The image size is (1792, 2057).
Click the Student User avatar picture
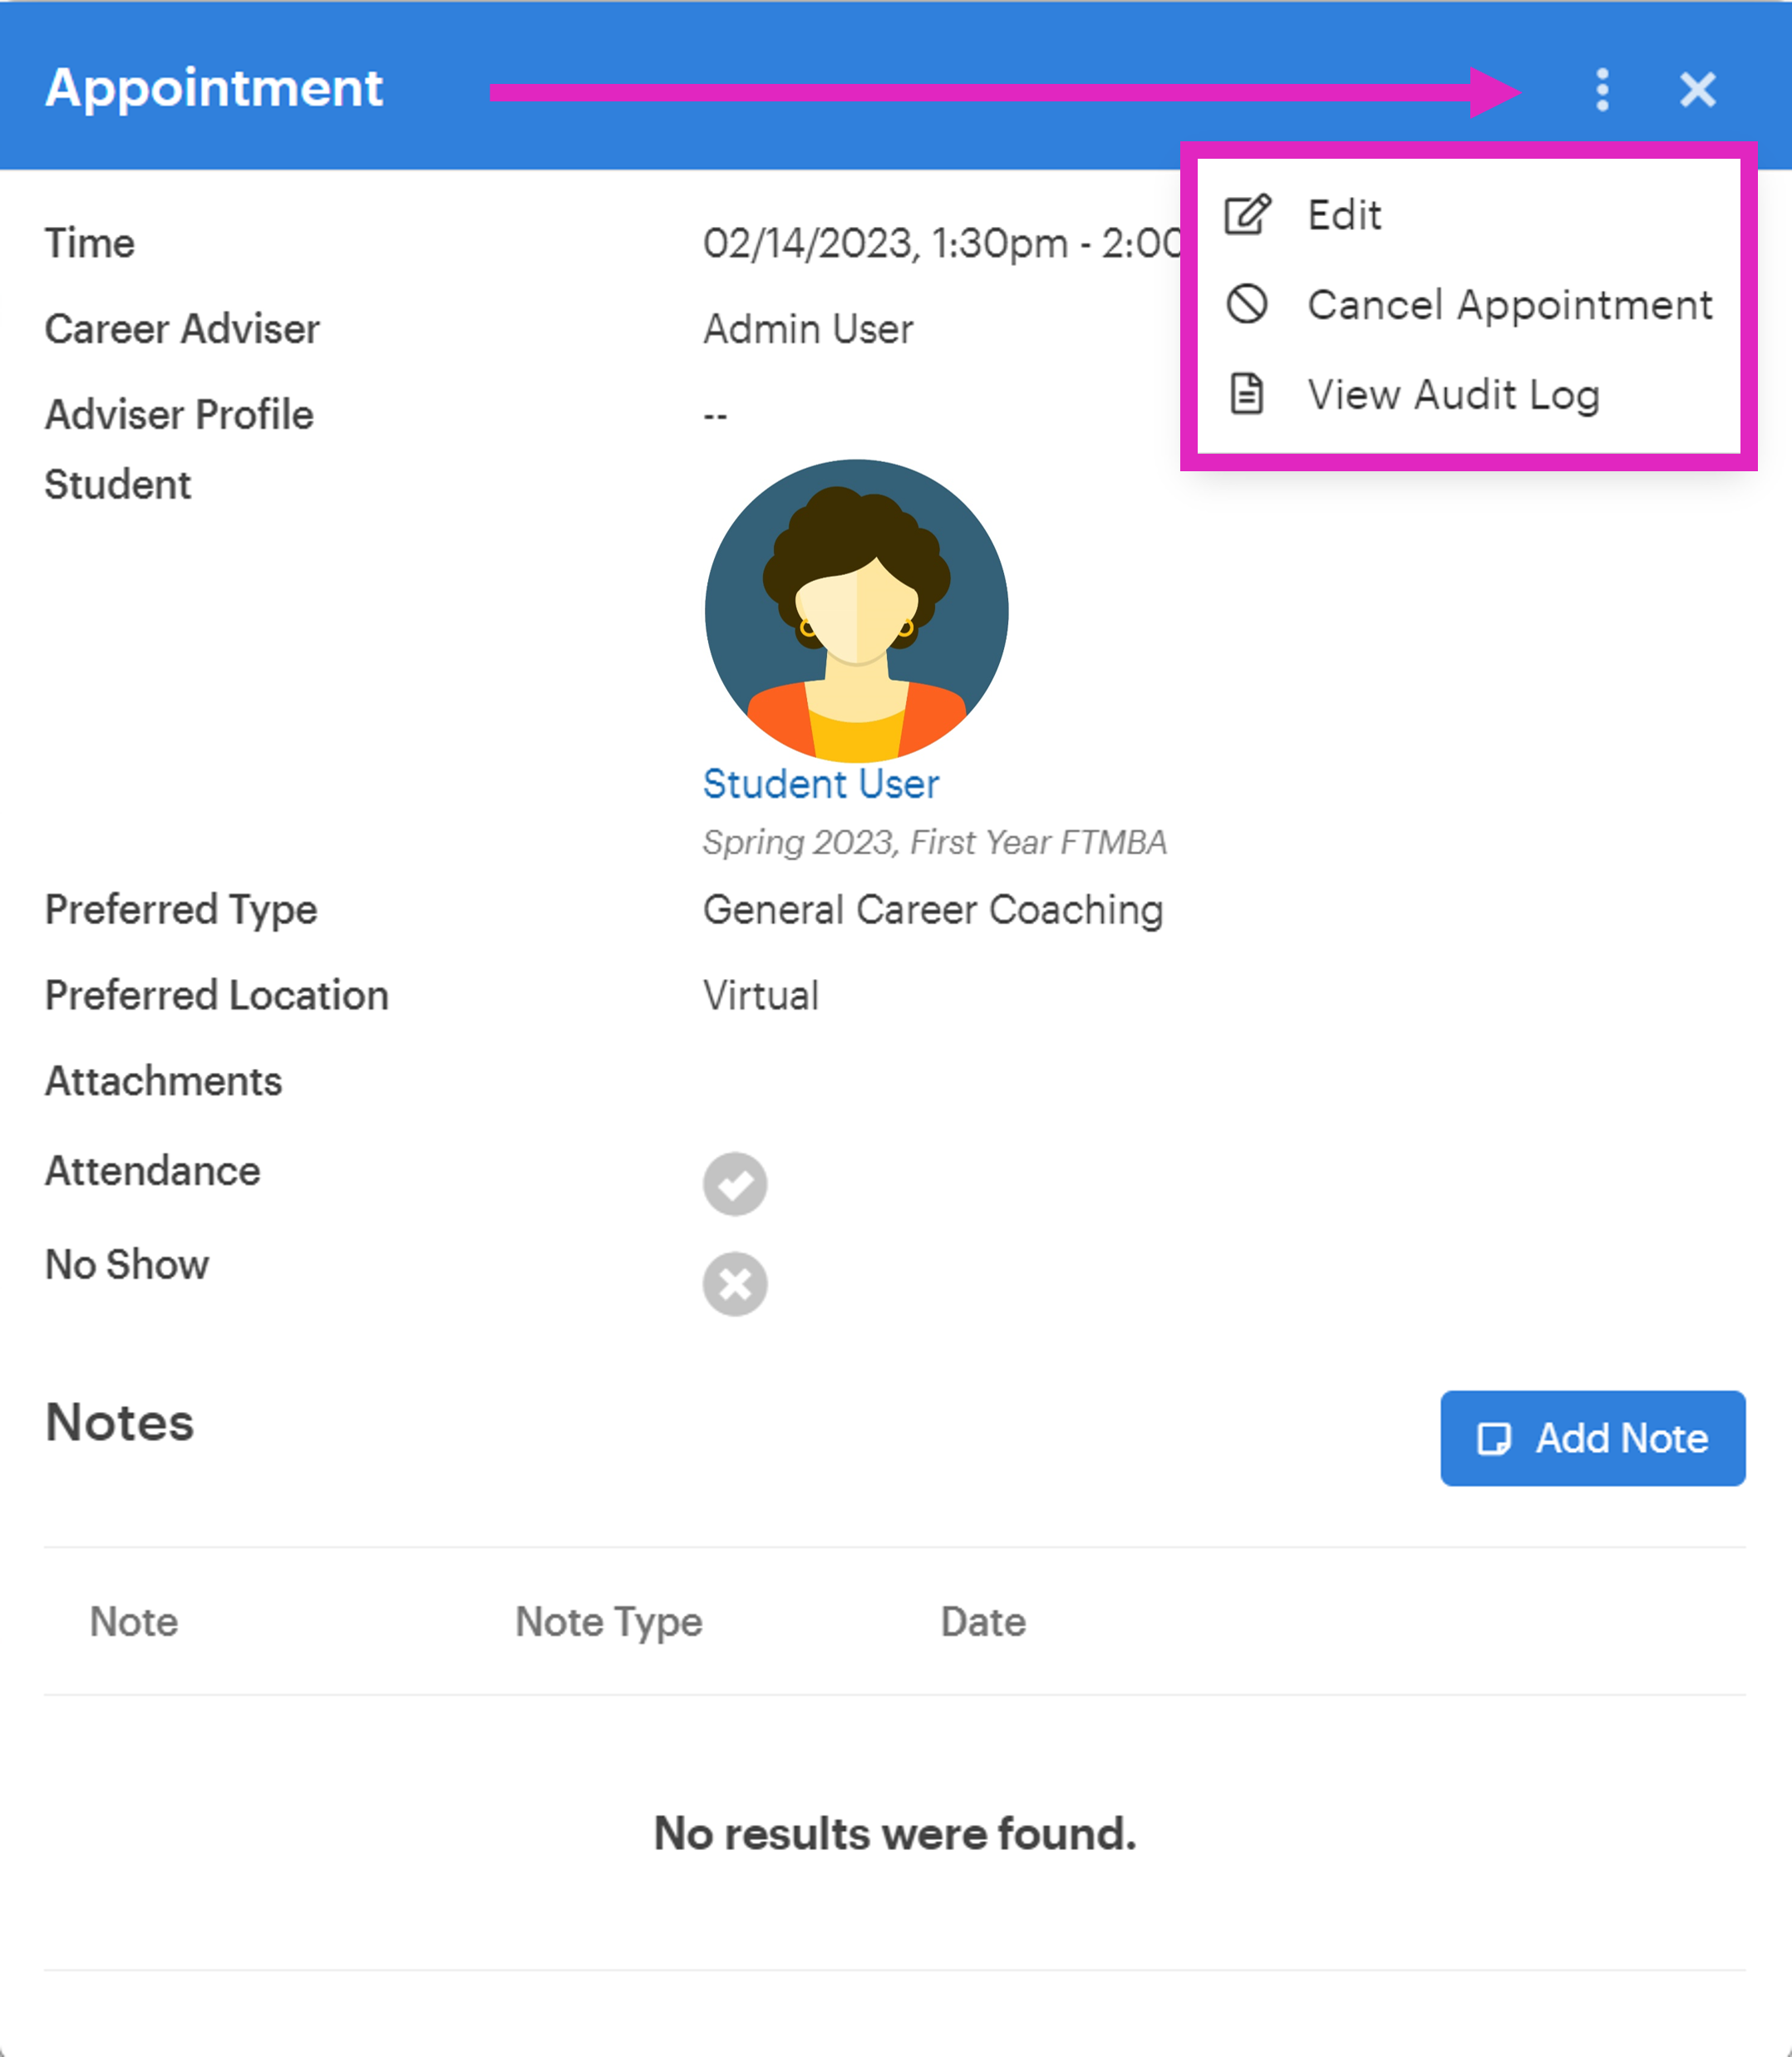pyautogui.click(x=856, y=611)
